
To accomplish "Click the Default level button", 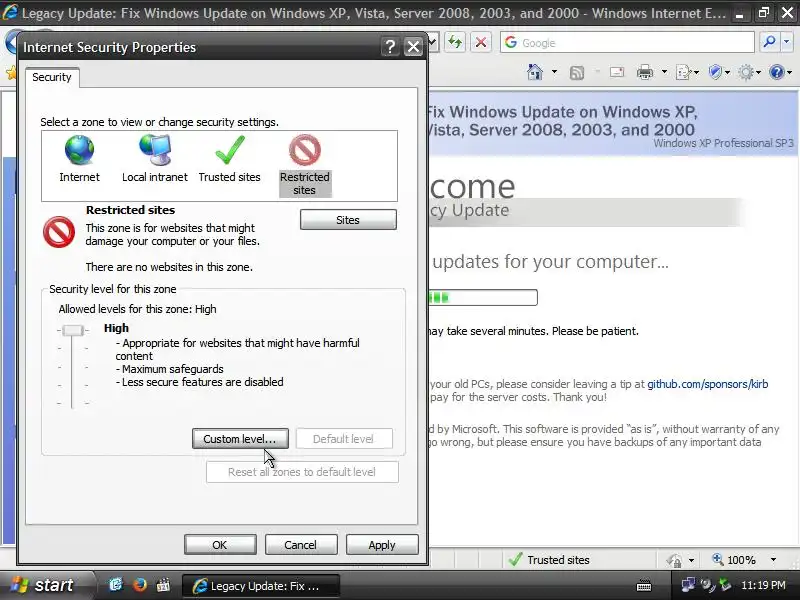I will [344, 439].
